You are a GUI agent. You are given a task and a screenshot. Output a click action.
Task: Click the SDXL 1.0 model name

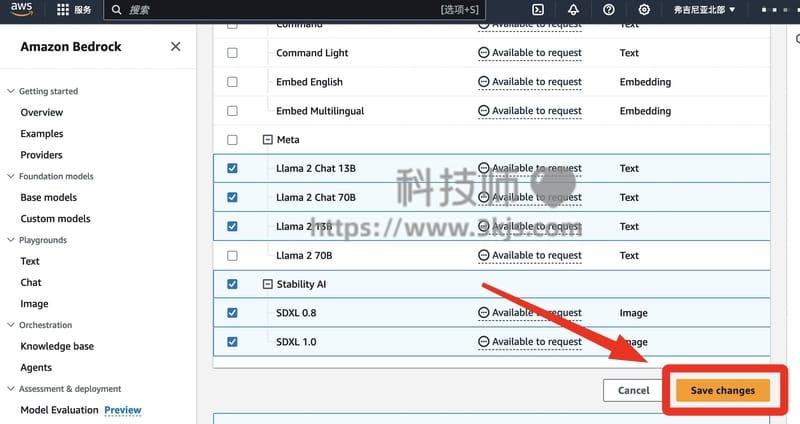pos(296,342)
